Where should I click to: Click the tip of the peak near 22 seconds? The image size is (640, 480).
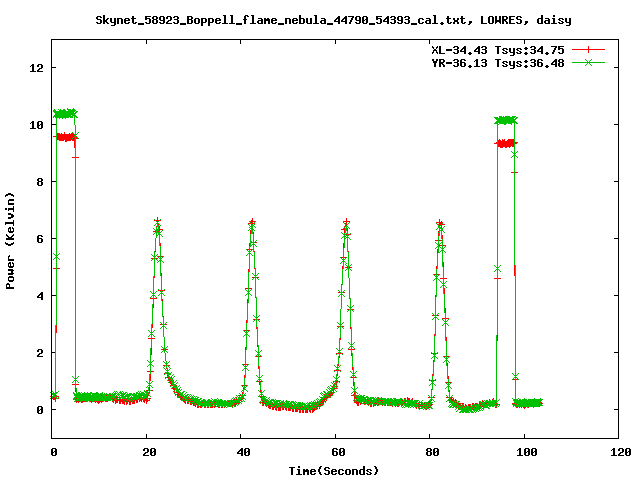pos(158,221)
